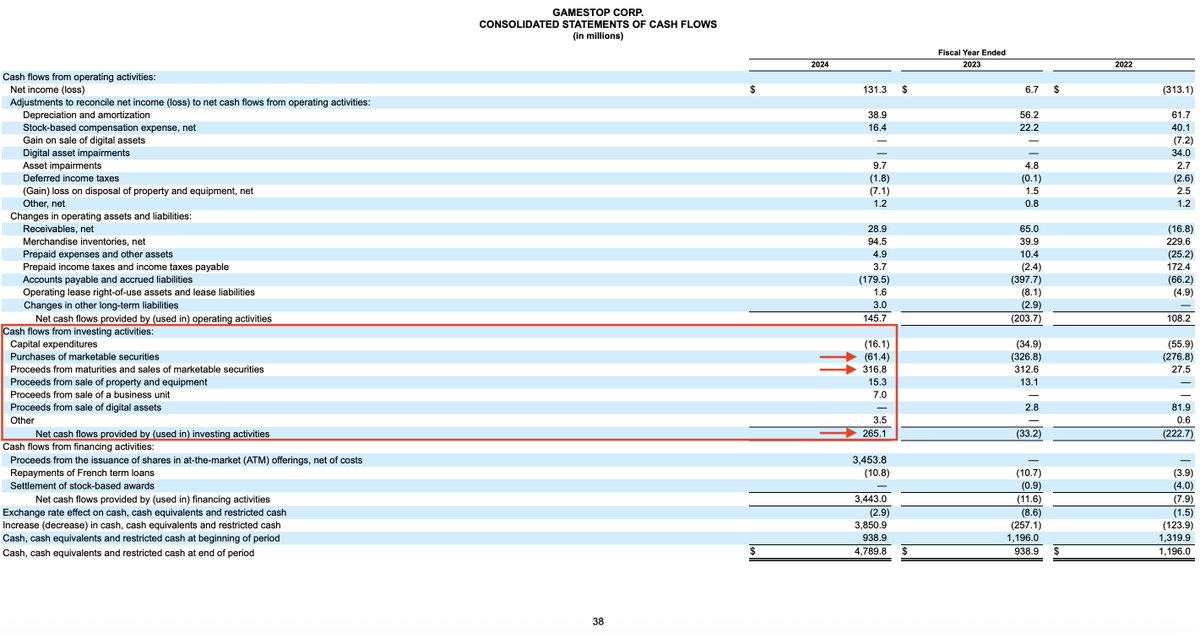
Task: Select the 229.6 inventories value
Action: [1178, 241]
